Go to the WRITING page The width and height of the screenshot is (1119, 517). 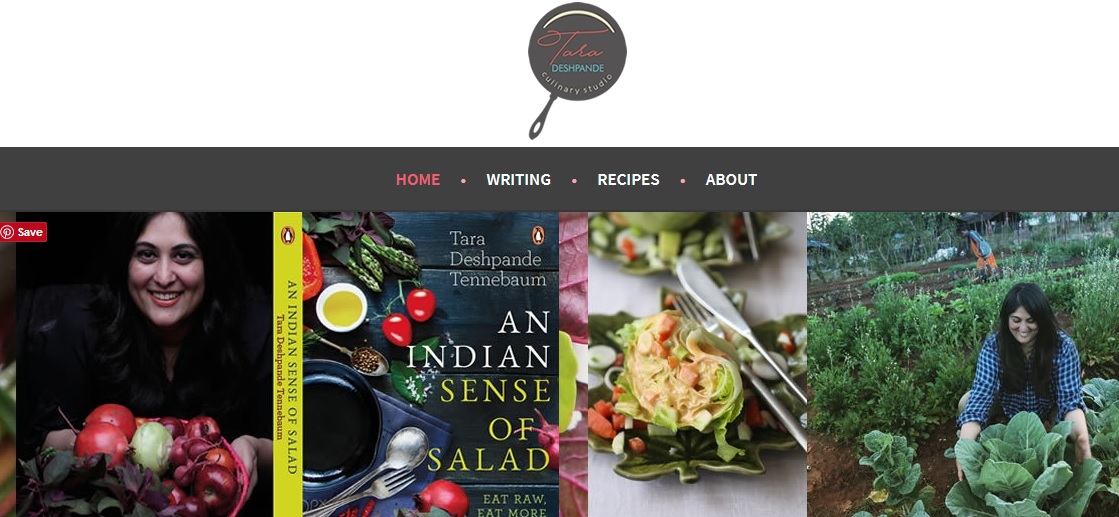(519, 179)
